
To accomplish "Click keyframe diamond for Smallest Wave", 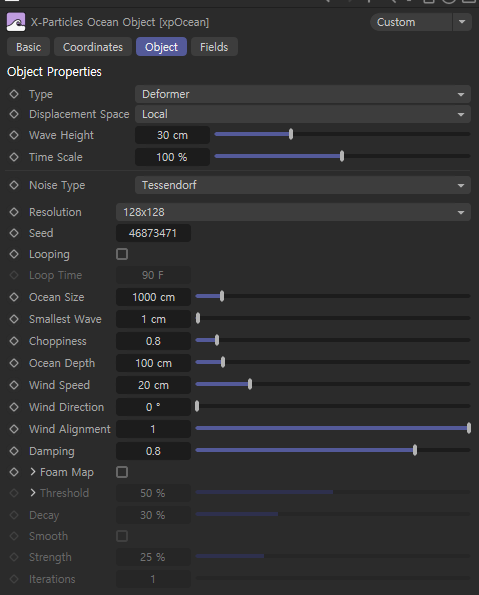I will tap(14, 319).
